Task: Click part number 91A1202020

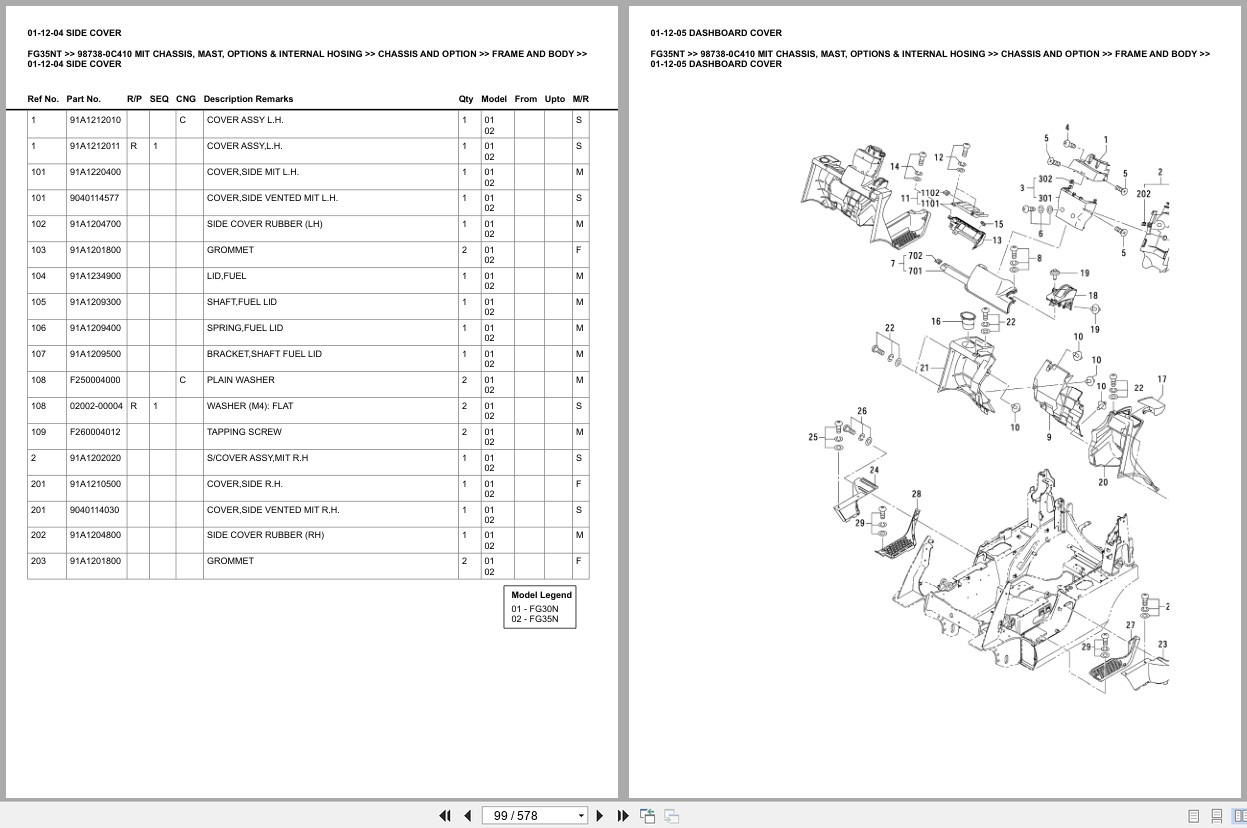Action: point(95,458)
